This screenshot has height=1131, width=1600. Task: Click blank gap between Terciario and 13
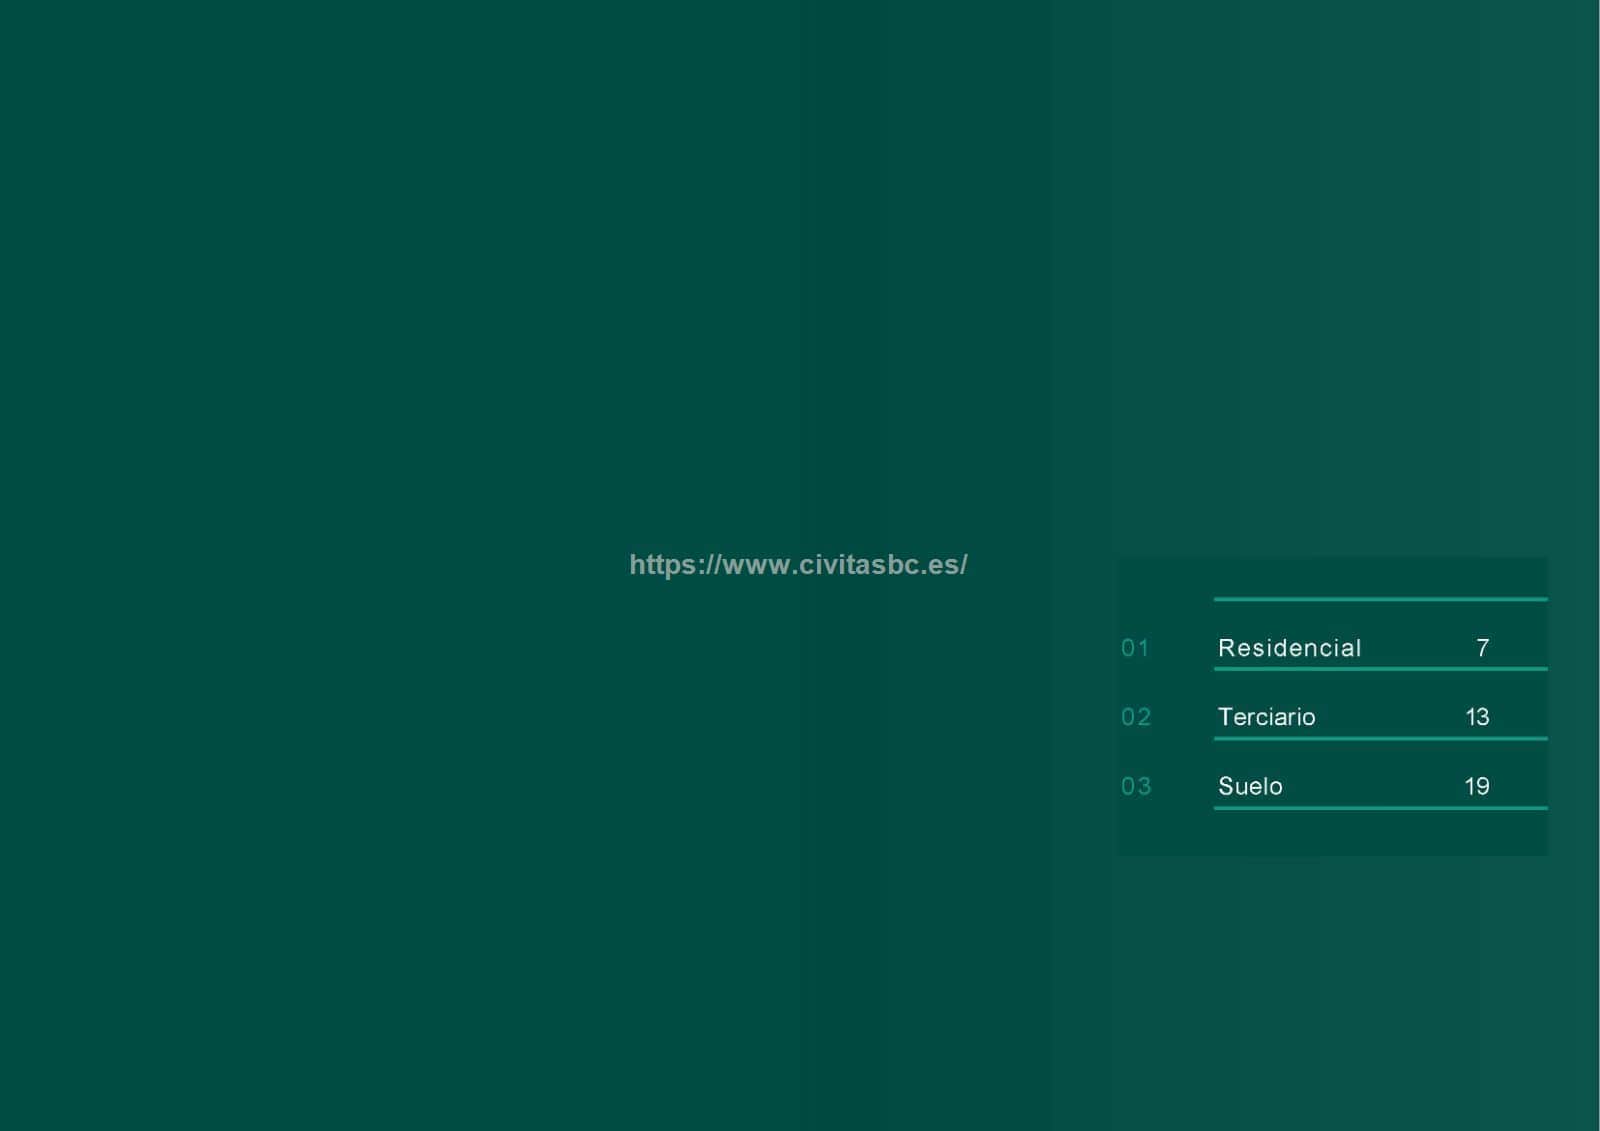(x=1390, y=717)
